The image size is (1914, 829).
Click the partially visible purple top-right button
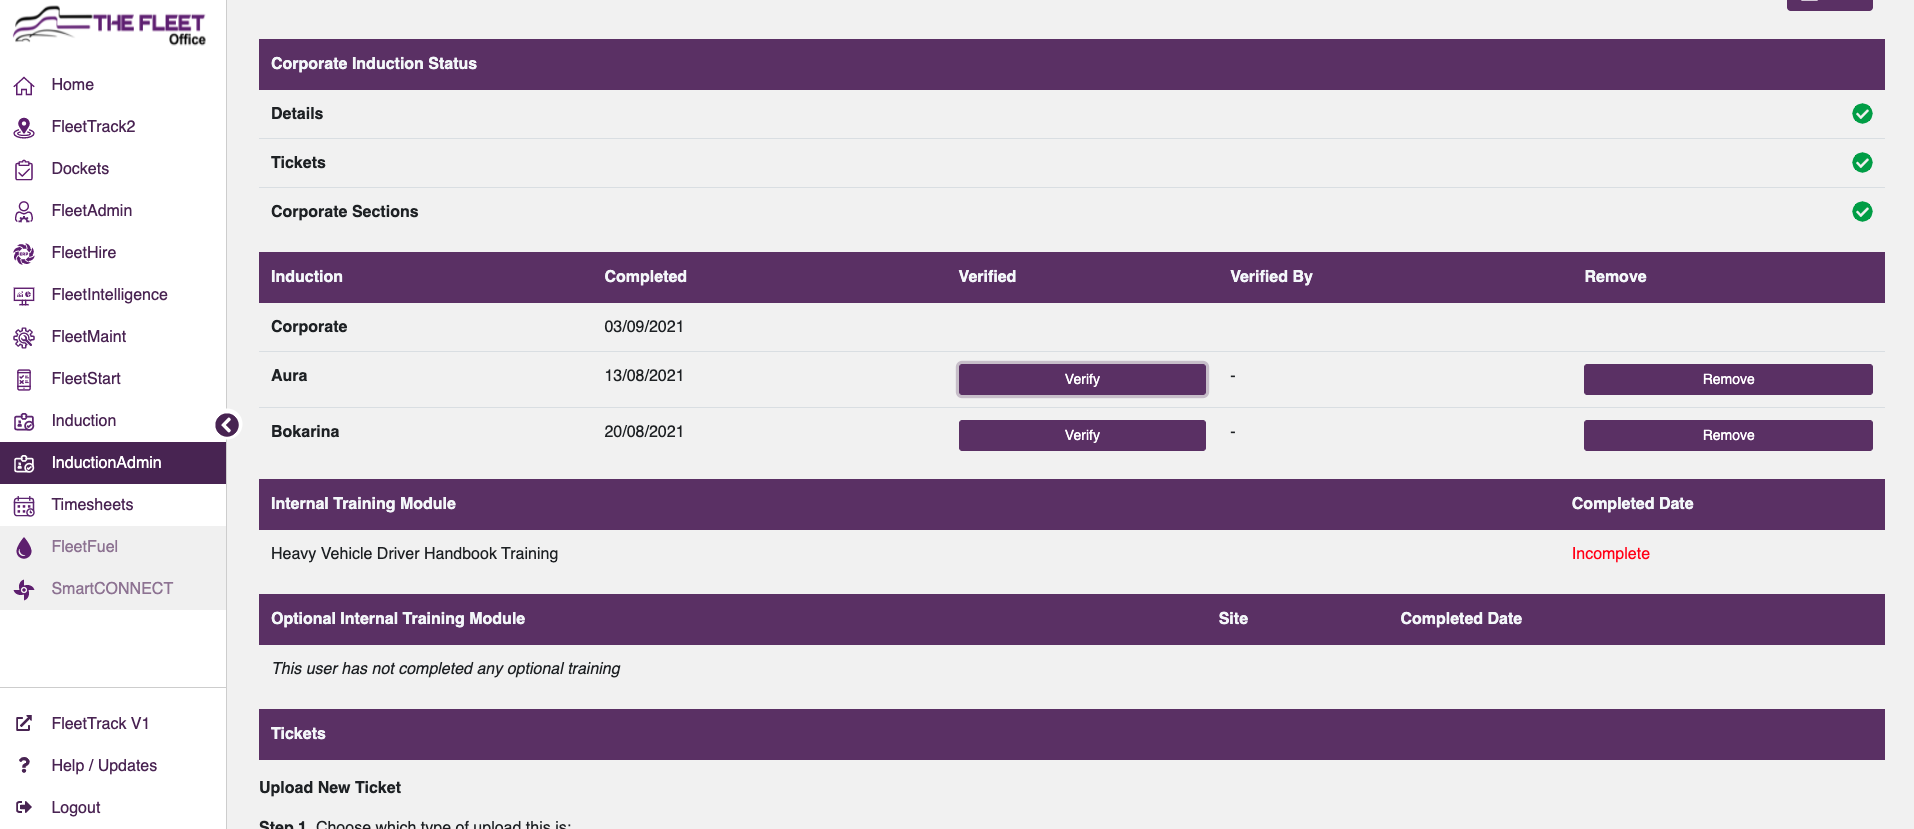[1830, 5]
